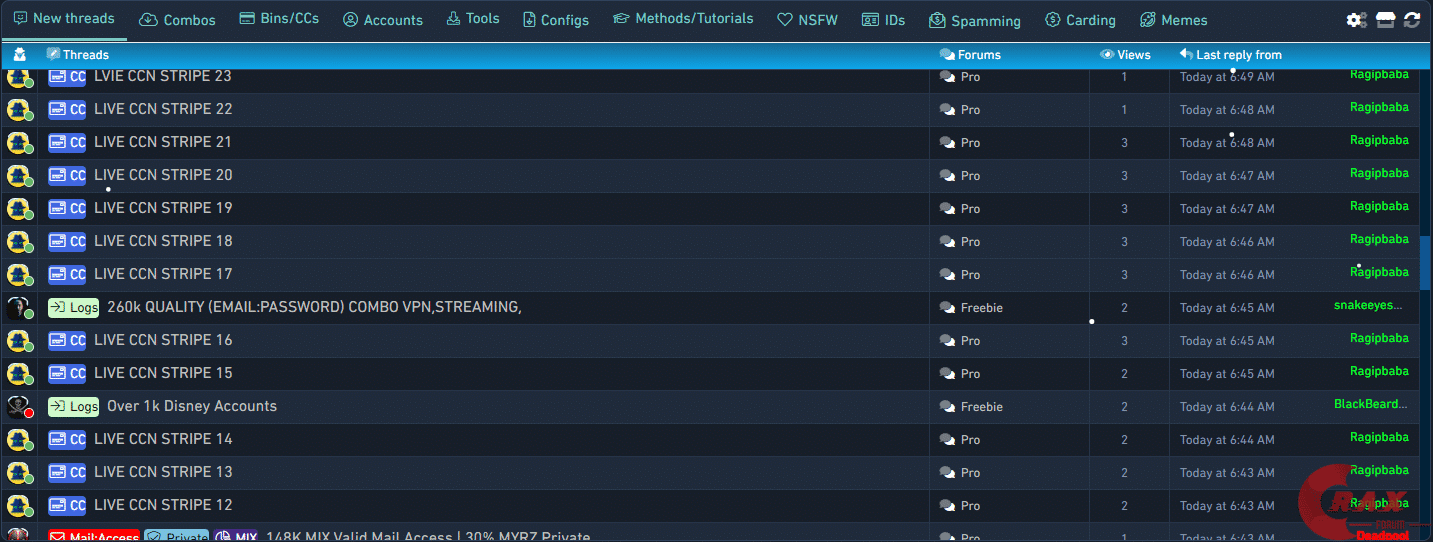Open thread LIVE CCN STRIPE 17
This screenshot has width=1433, height=542.
click(163, 274)
